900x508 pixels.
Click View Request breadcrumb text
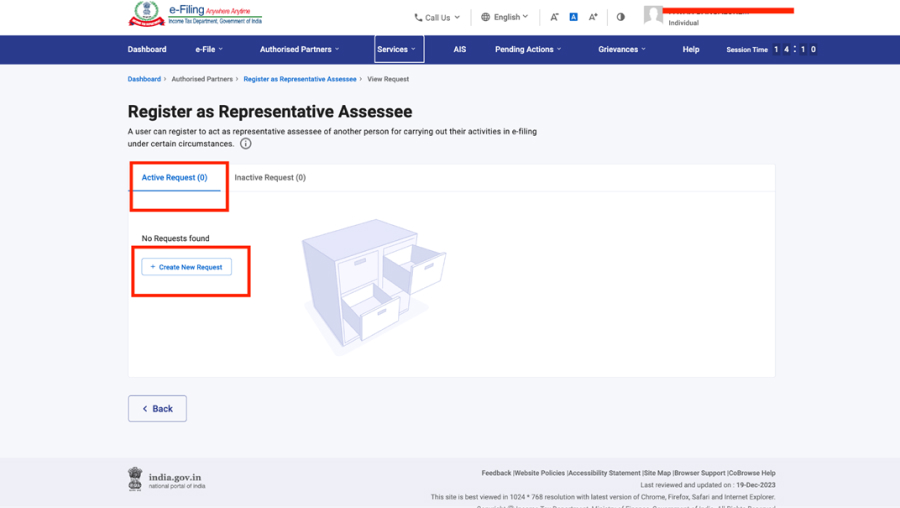[x=388, y=79]
